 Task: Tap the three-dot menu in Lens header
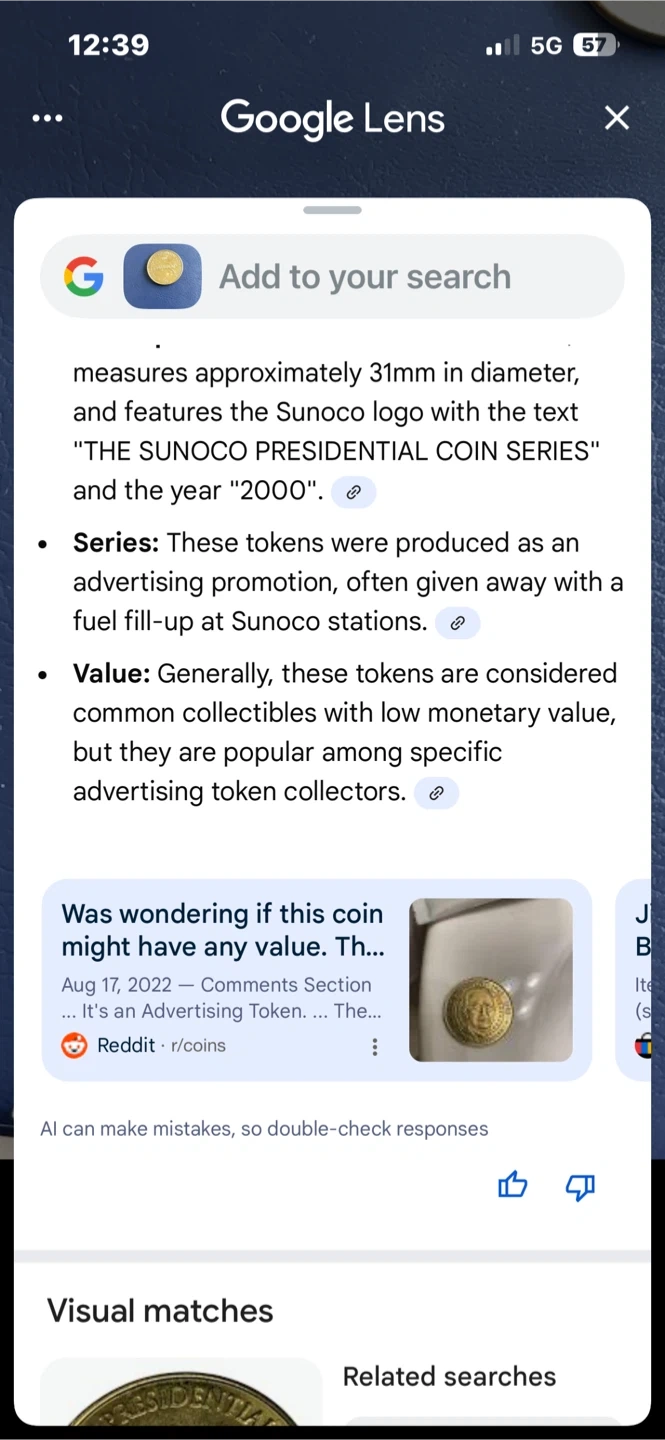click(x=47, y=118)
